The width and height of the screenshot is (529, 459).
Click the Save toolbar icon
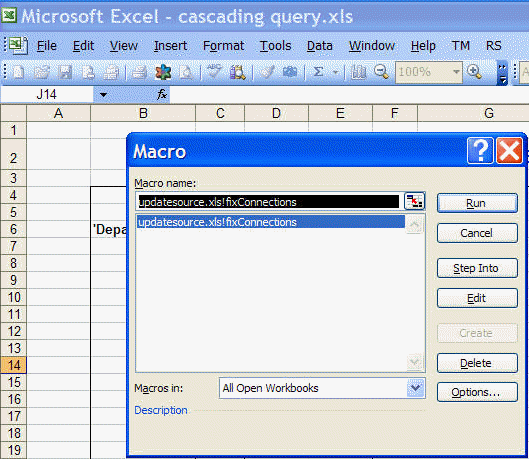65,72
